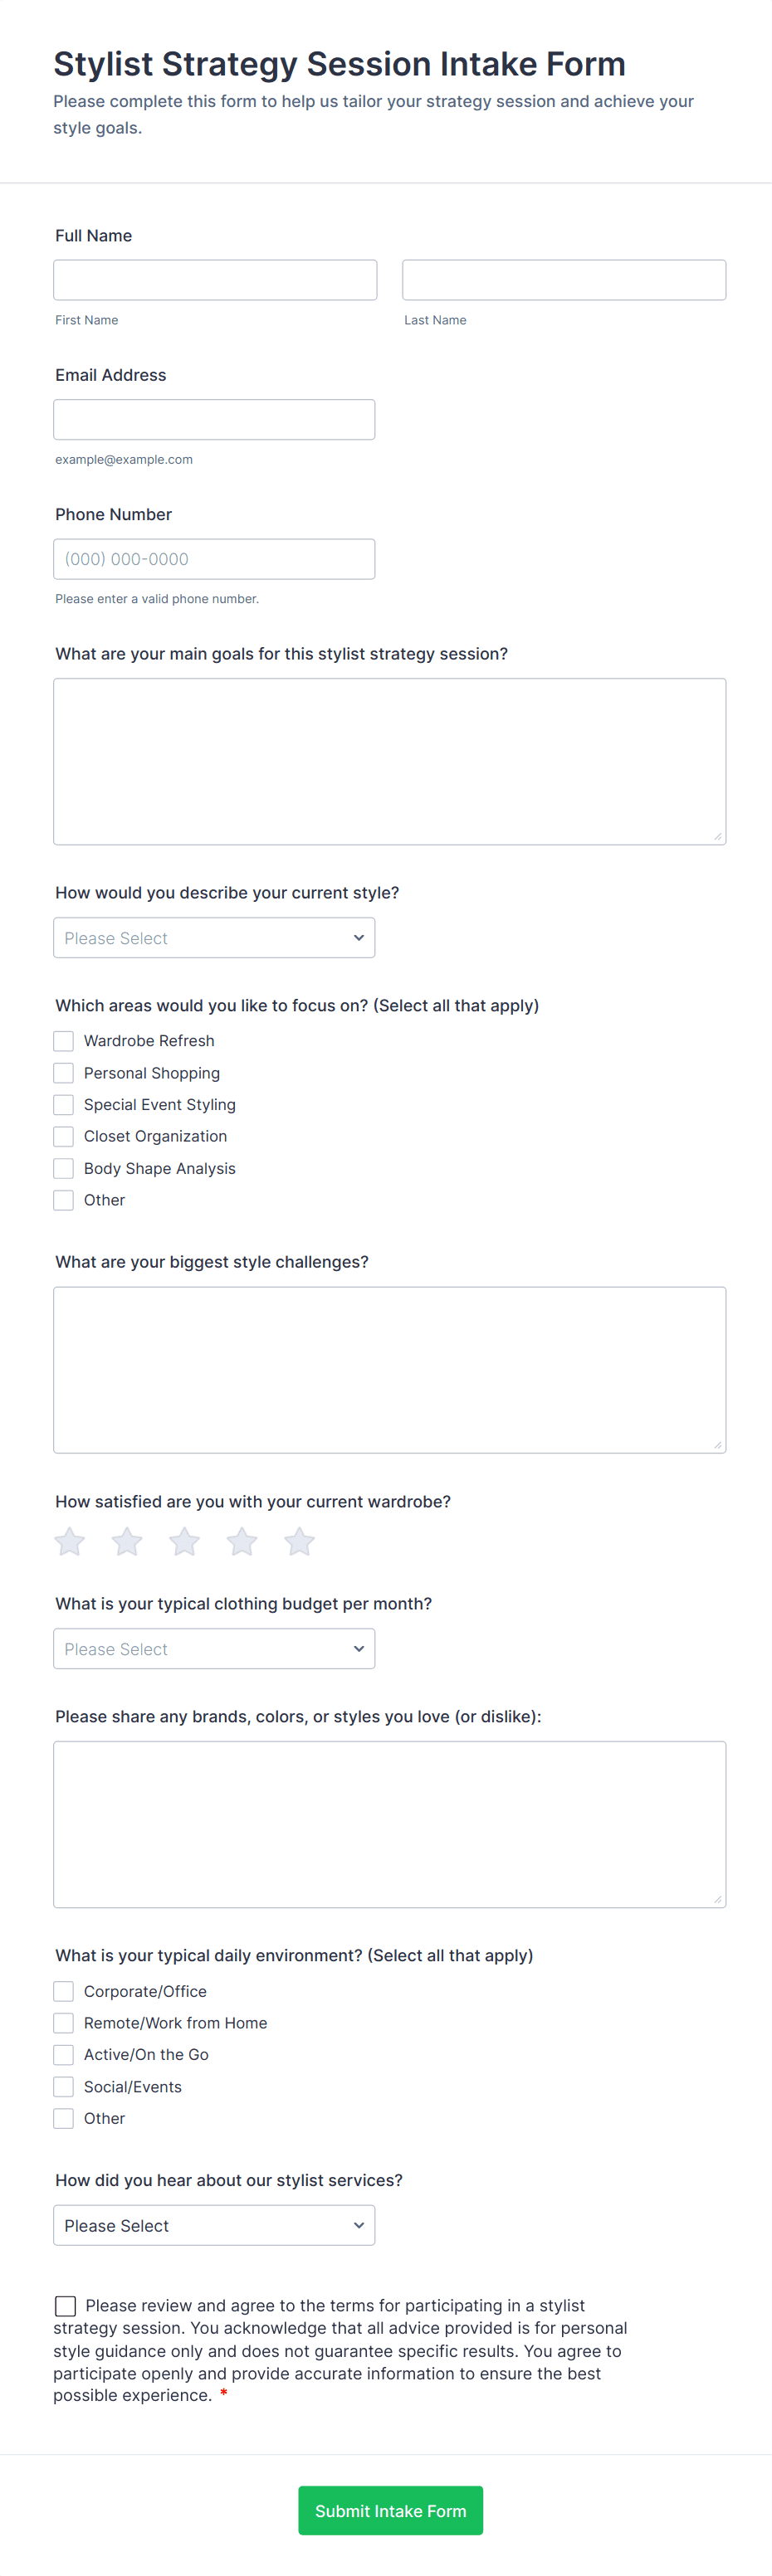Screen dimensions: 772x2576
Task: Expand the monthly clothing budget dropdown
Action: (x=214, y=1649)
